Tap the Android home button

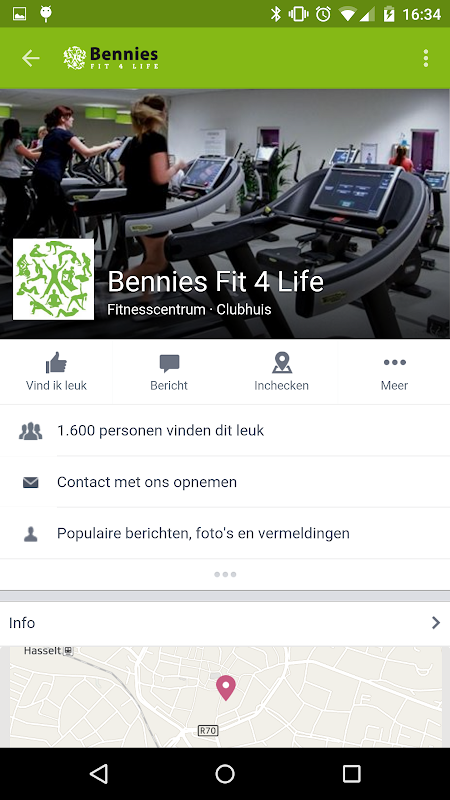click(x=225, y=774)
